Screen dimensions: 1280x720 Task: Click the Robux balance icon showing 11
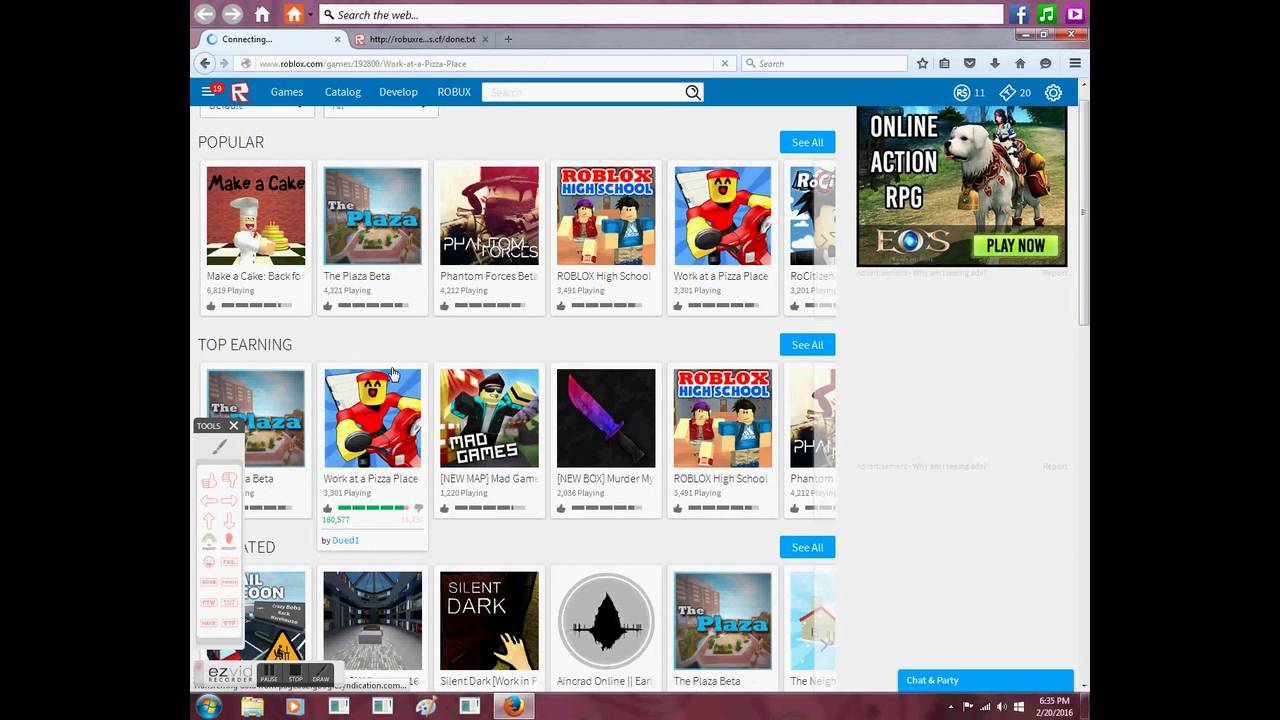(x=962, y=92)
